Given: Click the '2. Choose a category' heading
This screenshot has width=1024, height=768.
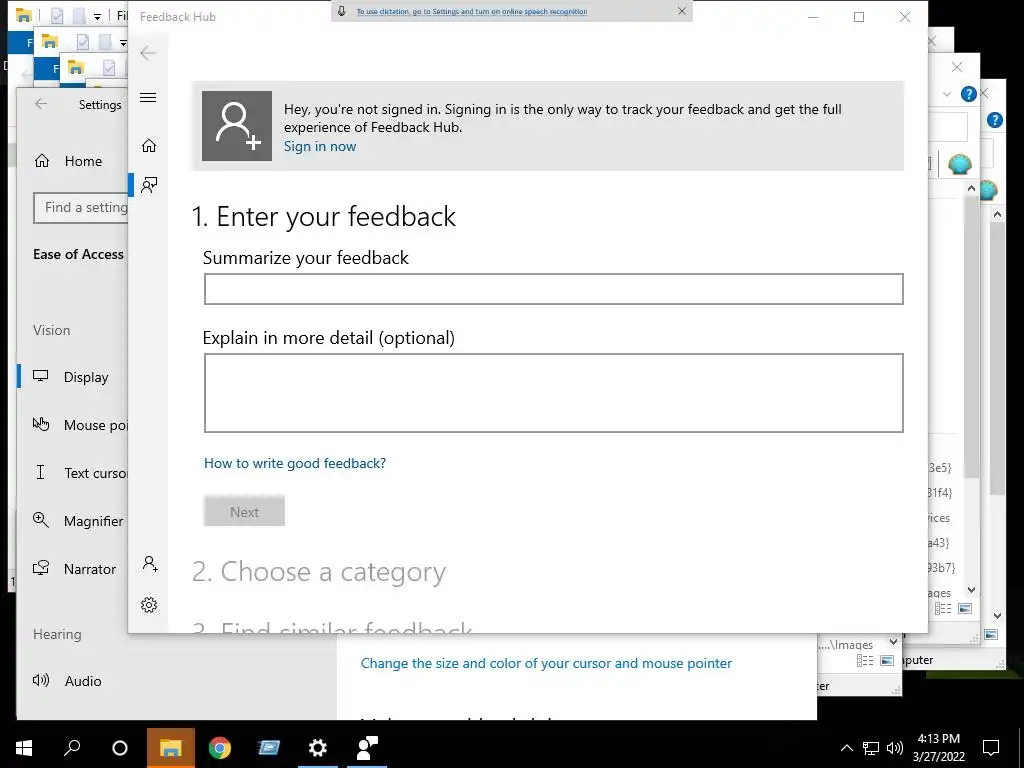Looking at the screenshot, I should 319,571.
